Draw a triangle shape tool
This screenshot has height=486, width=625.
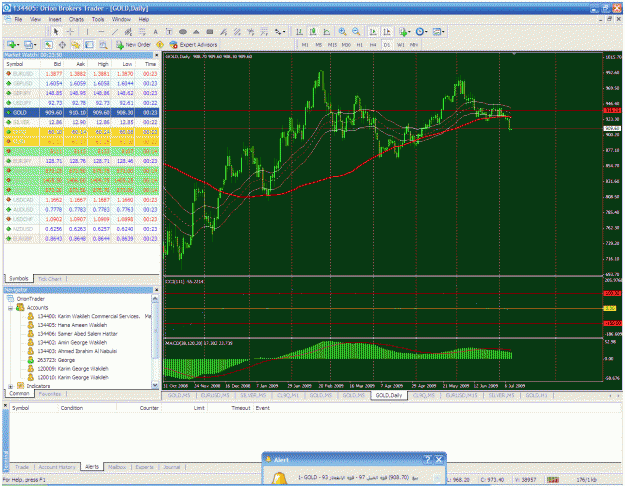(x=197, y=32)
